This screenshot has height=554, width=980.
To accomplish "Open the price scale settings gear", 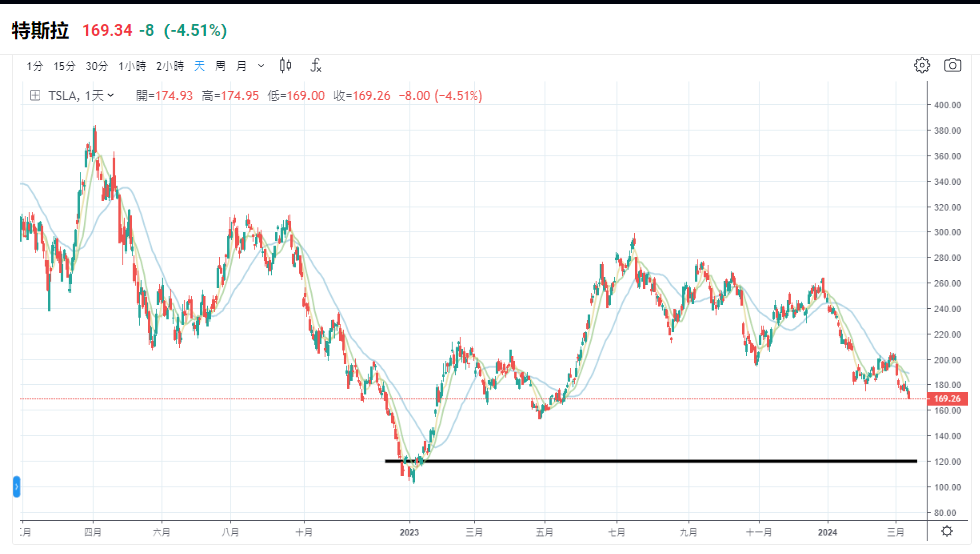I will tap(947, 531).
